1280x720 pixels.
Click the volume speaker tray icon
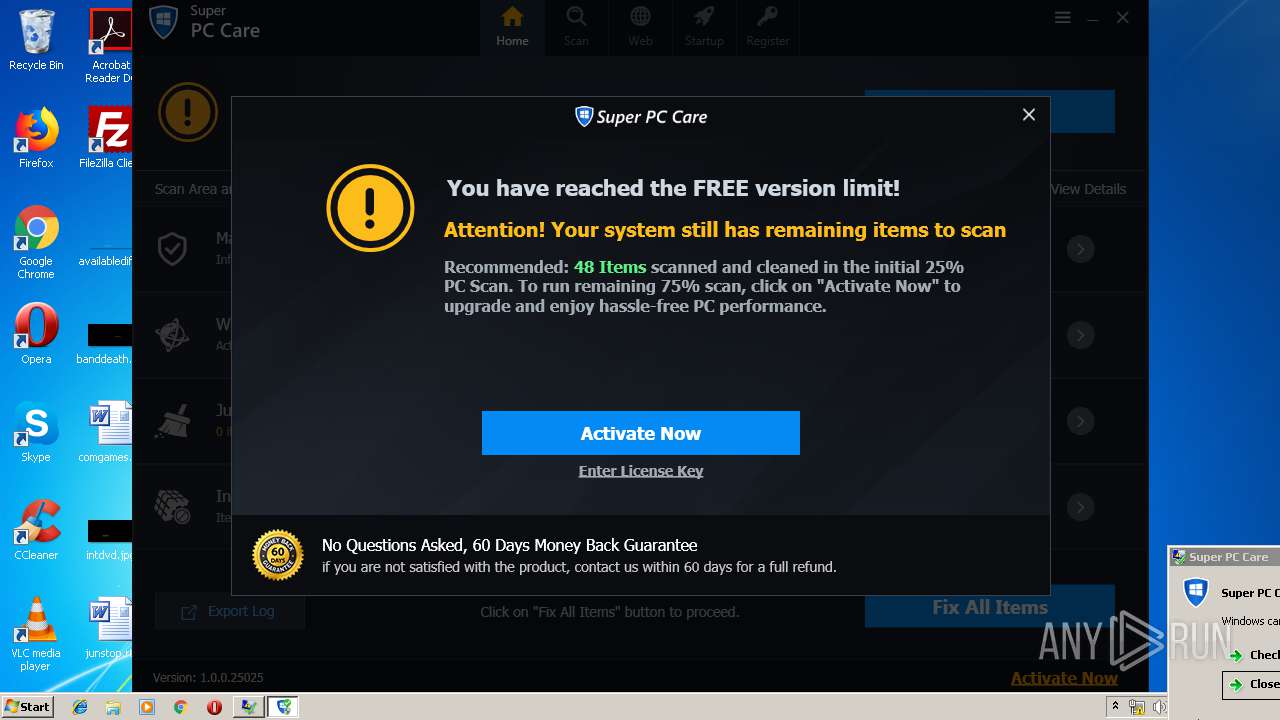click(1159, 707)
